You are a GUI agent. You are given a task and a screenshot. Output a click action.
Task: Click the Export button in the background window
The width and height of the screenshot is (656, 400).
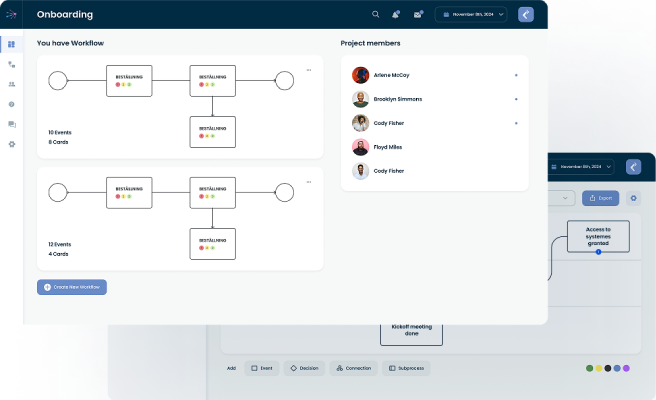[x=600, y=198]
